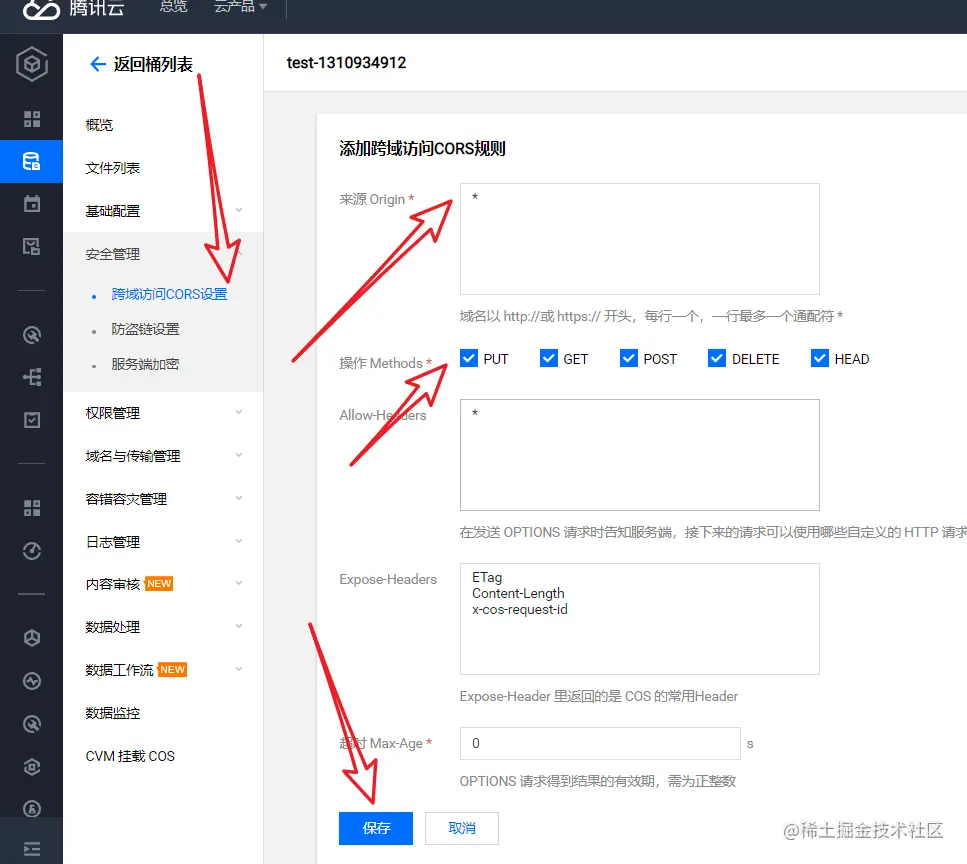Open the 文件列表 menu item
Viewport: 967px width, 864px height.
[113, 168]
